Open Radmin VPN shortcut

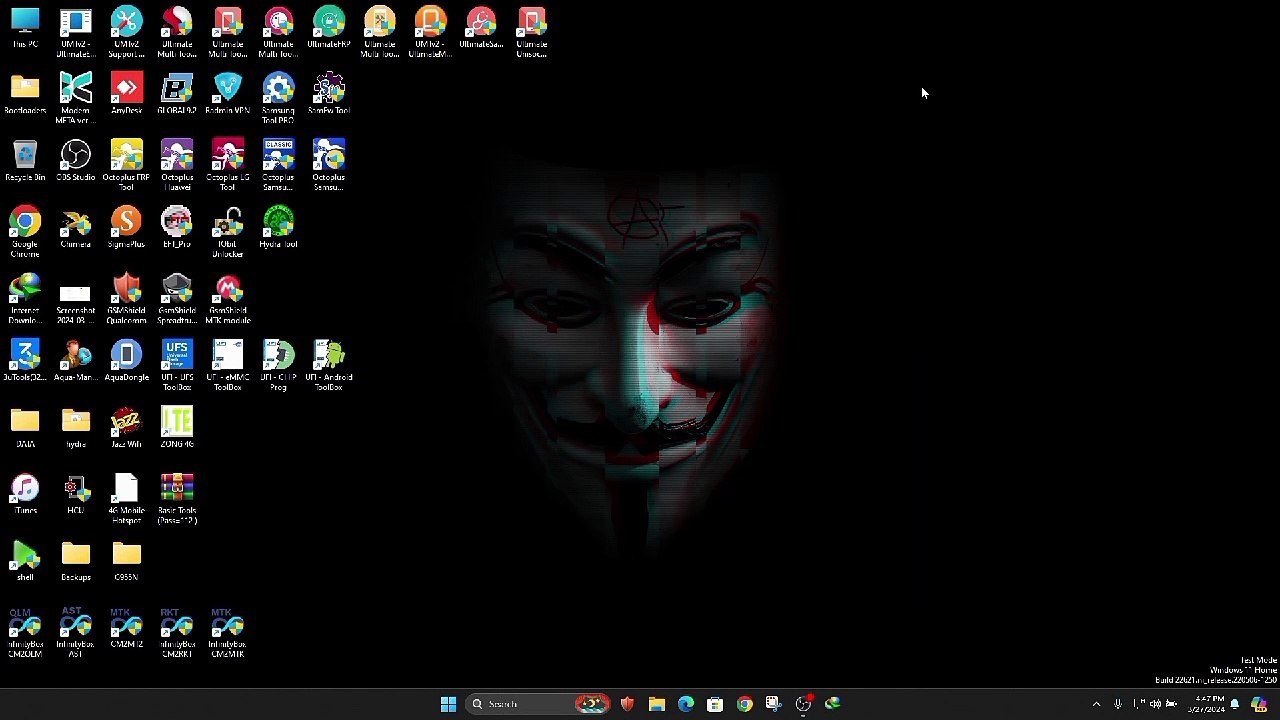tap(227, 94)
